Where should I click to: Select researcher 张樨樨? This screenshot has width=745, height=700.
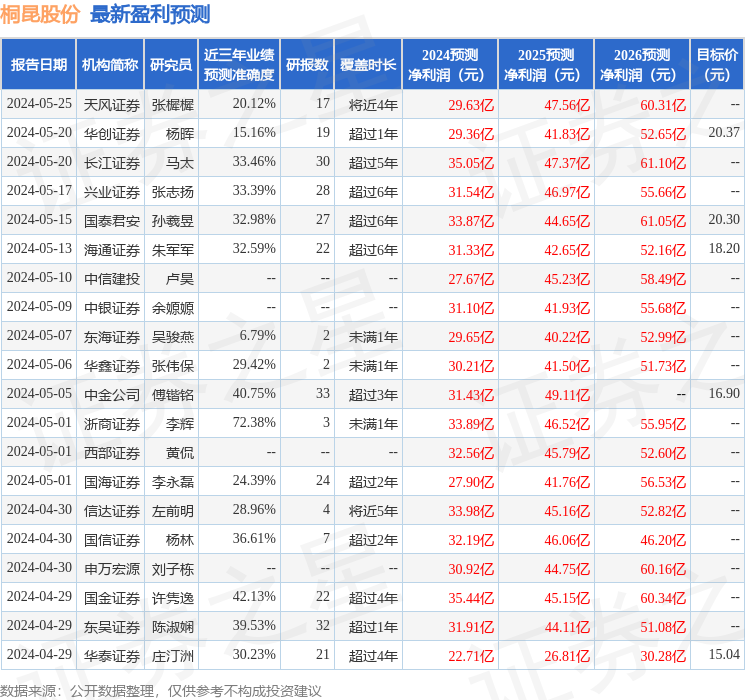pos(172,105)
